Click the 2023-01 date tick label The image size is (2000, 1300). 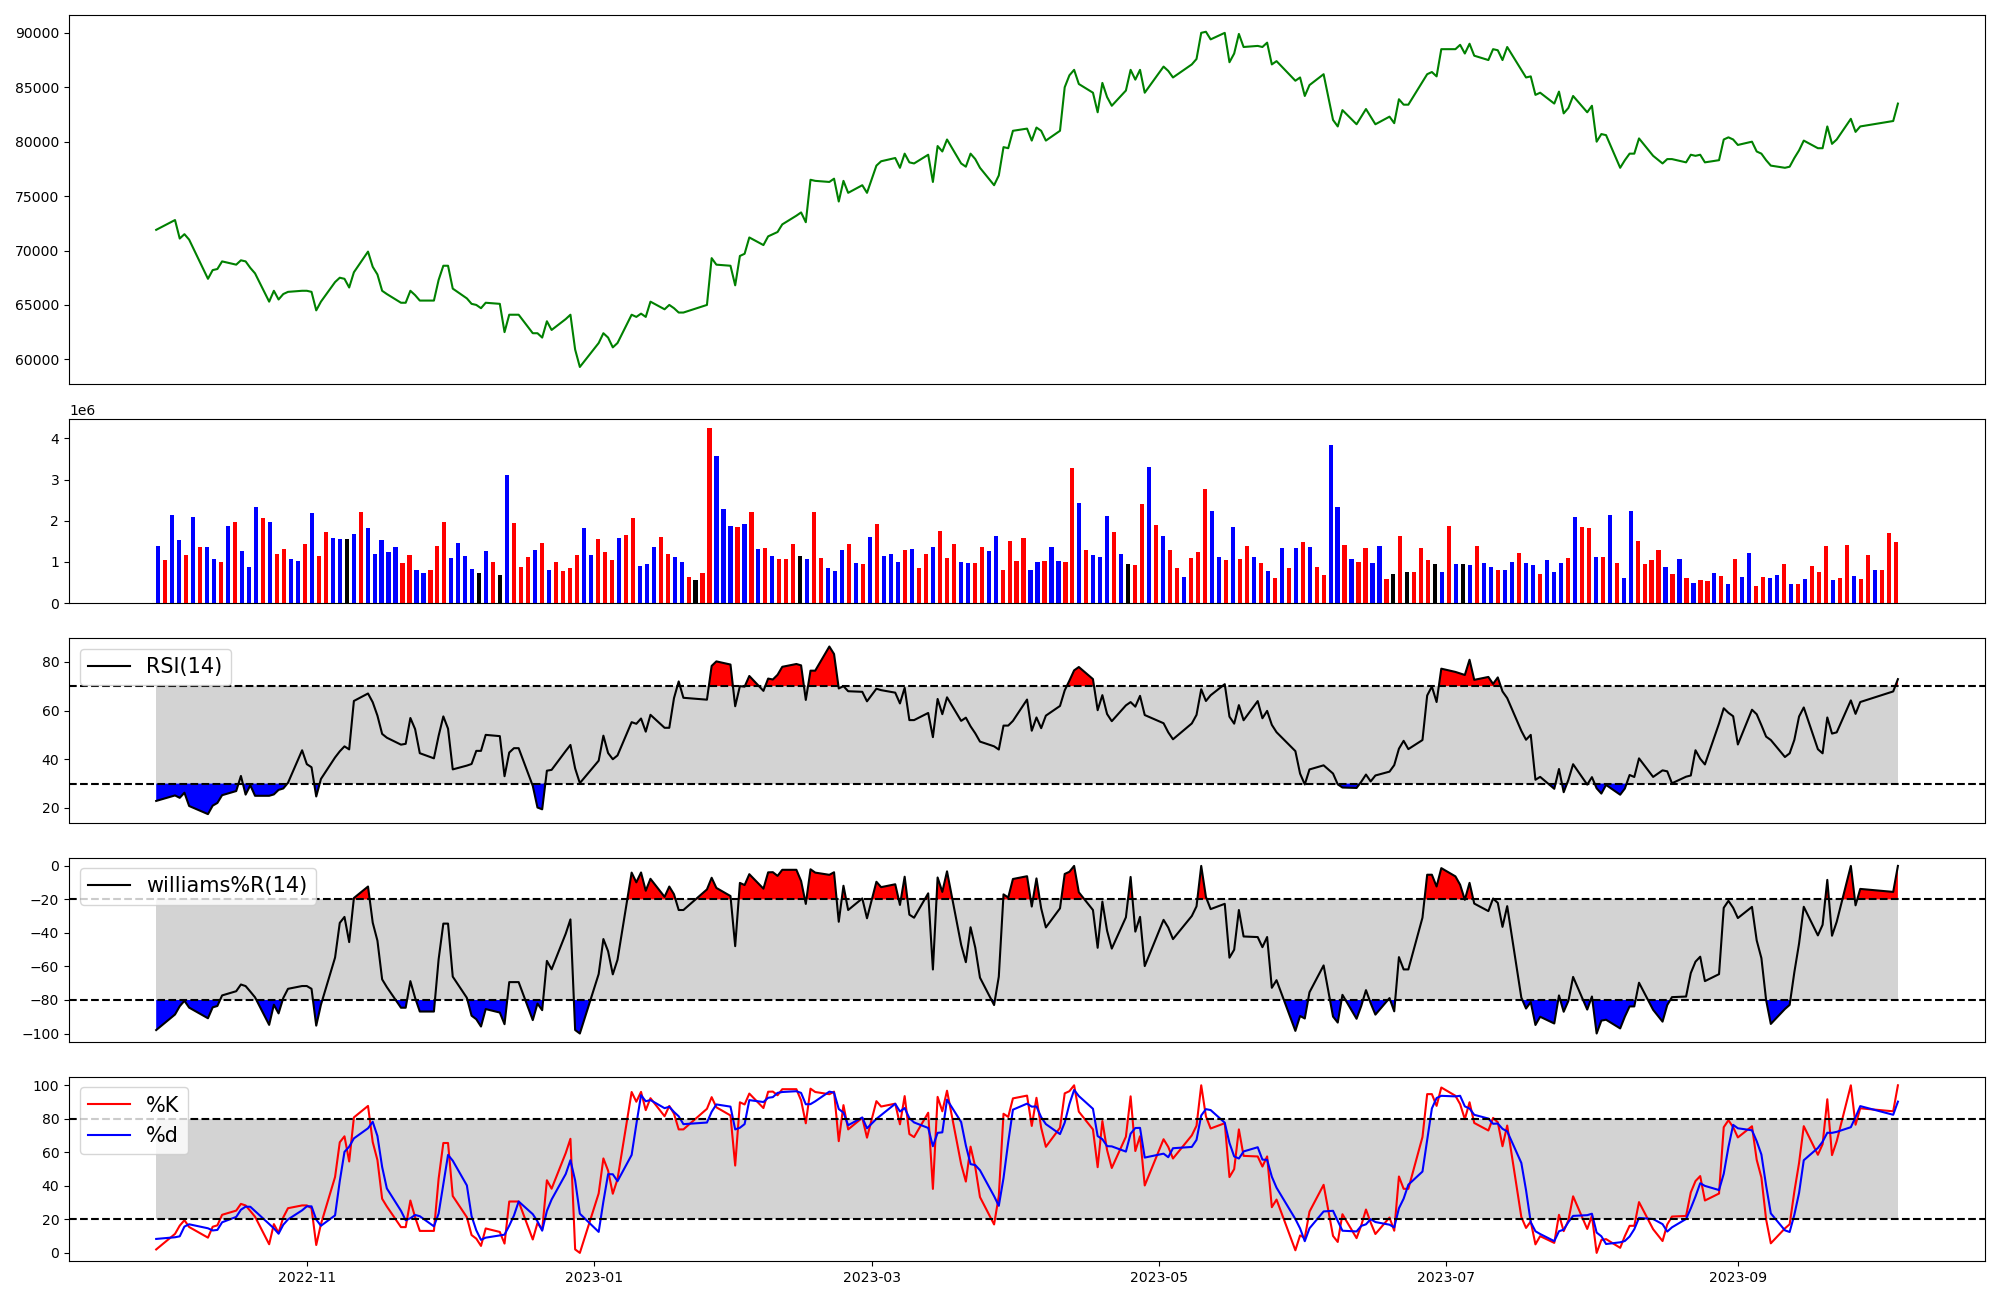pos(594,1277)
